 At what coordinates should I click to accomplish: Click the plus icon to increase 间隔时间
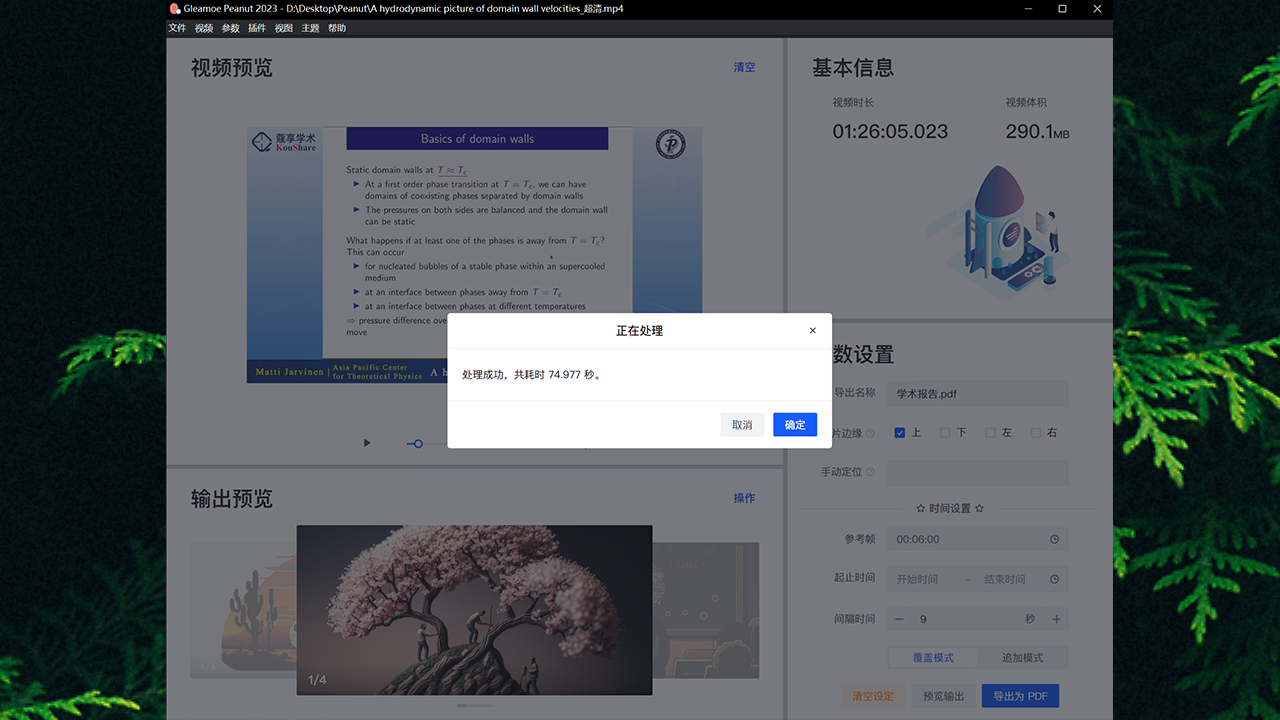pos(1055,618)
